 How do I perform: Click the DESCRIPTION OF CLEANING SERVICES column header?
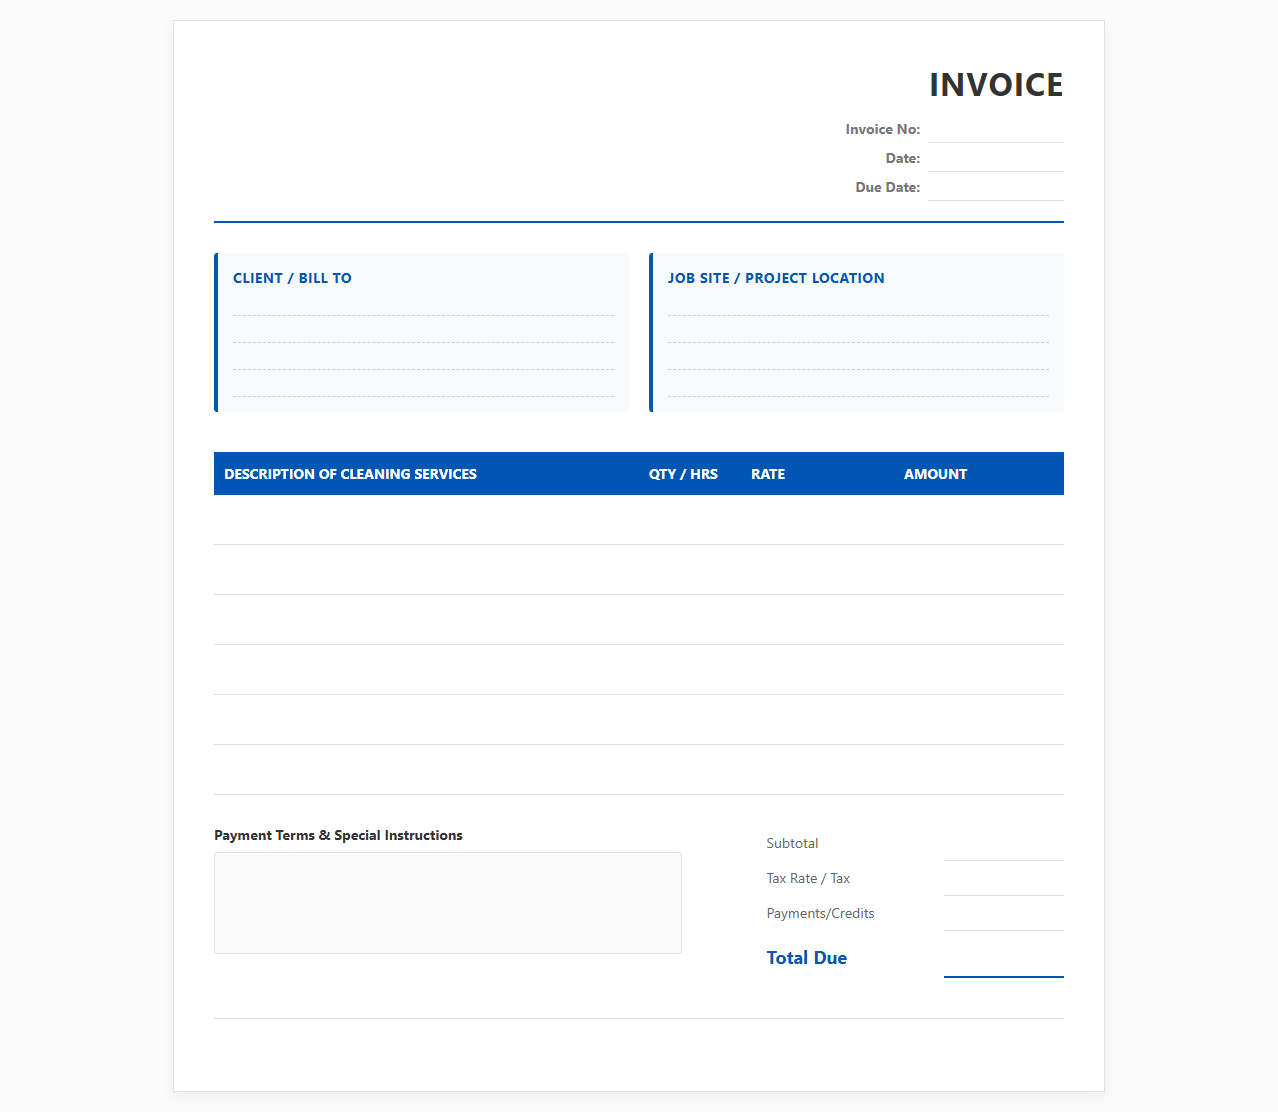click(x=350, y=474)
